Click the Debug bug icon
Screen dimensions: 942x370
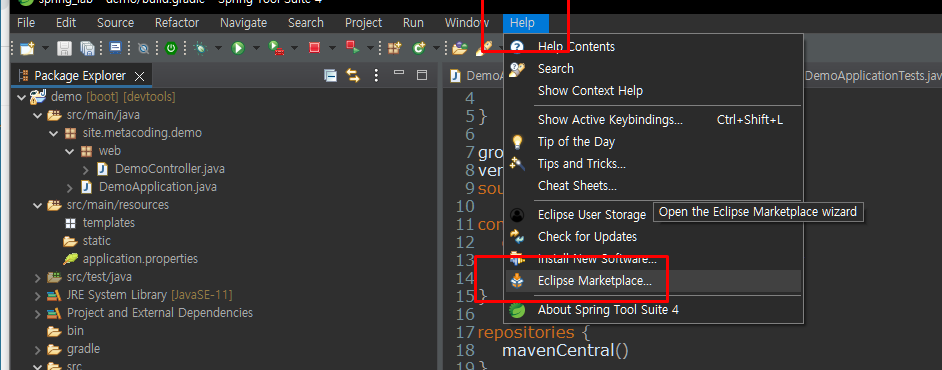201,48
